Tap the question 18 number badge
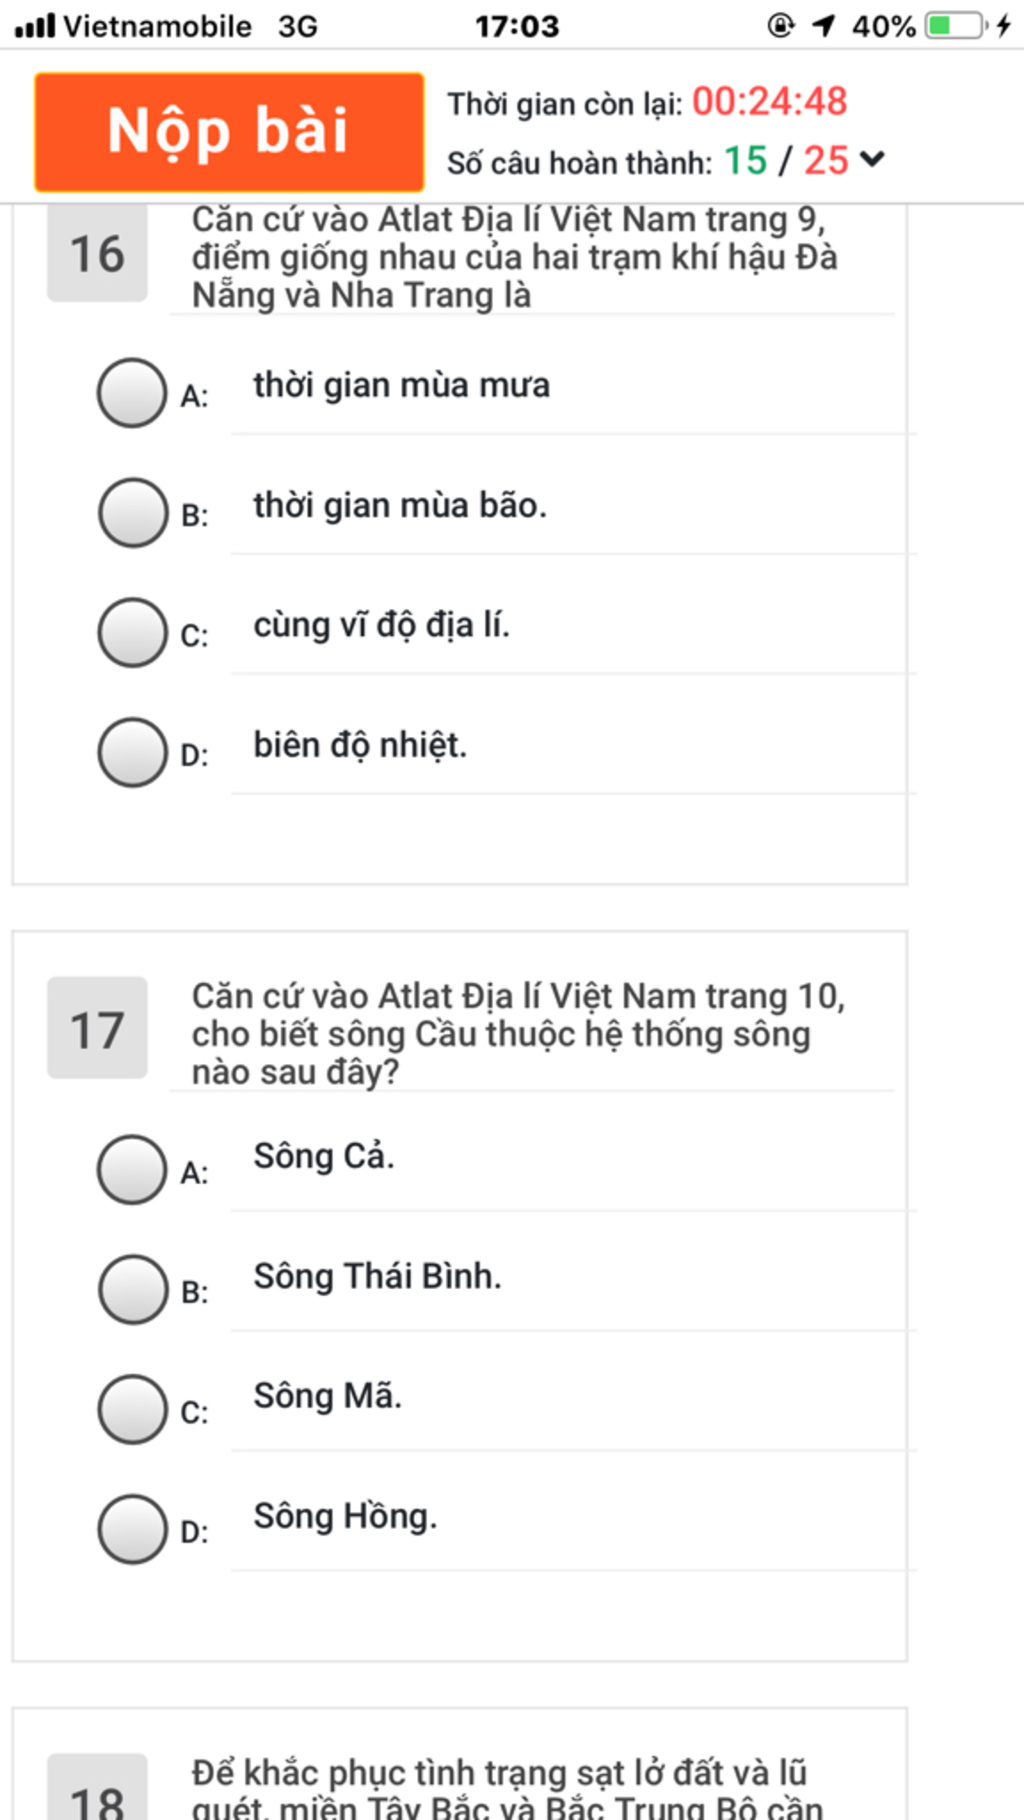 pos(97,1790)
